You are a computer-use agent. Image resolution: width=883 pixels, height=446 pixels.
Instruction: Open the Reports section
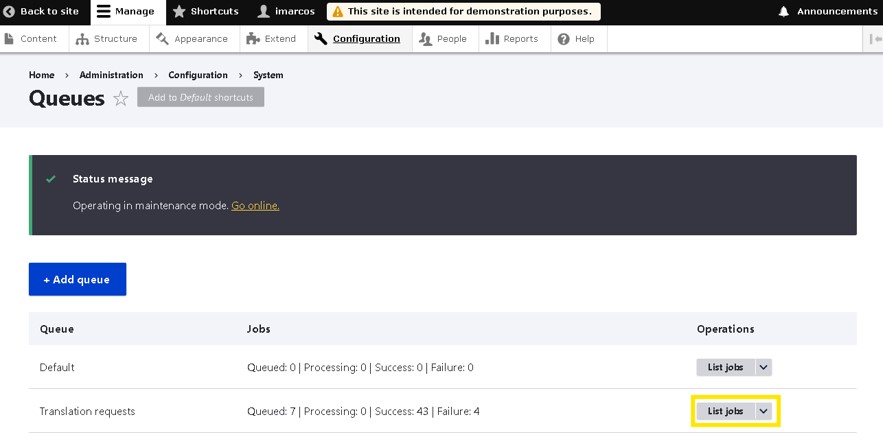pyautogui.click(x=512, y=39)
